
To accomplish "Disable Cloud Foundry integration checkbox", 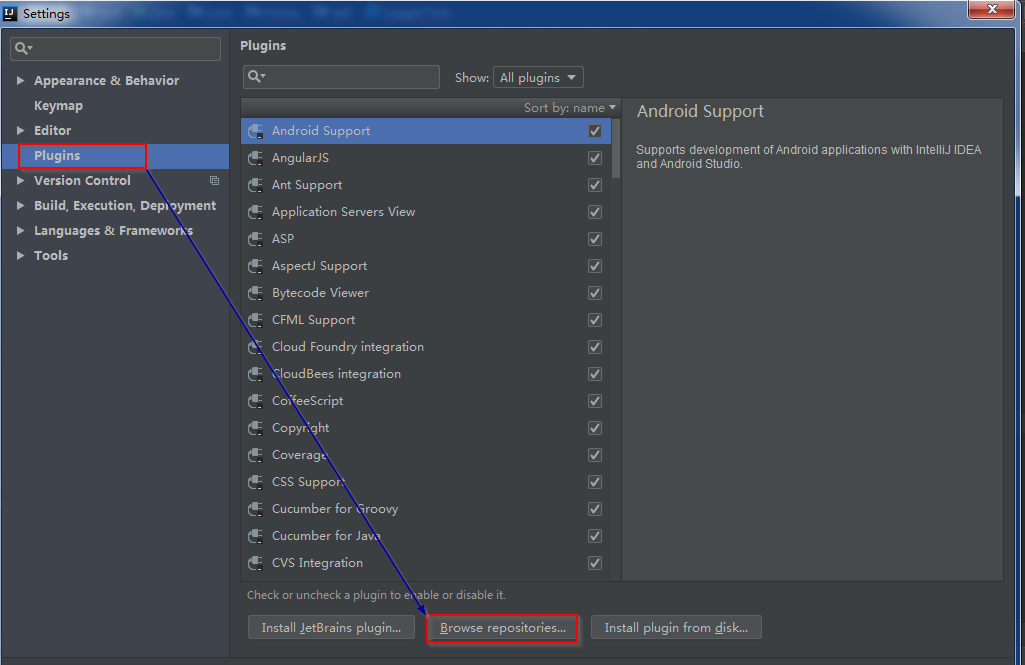I will pyautogui.click(x=595, y=347).
